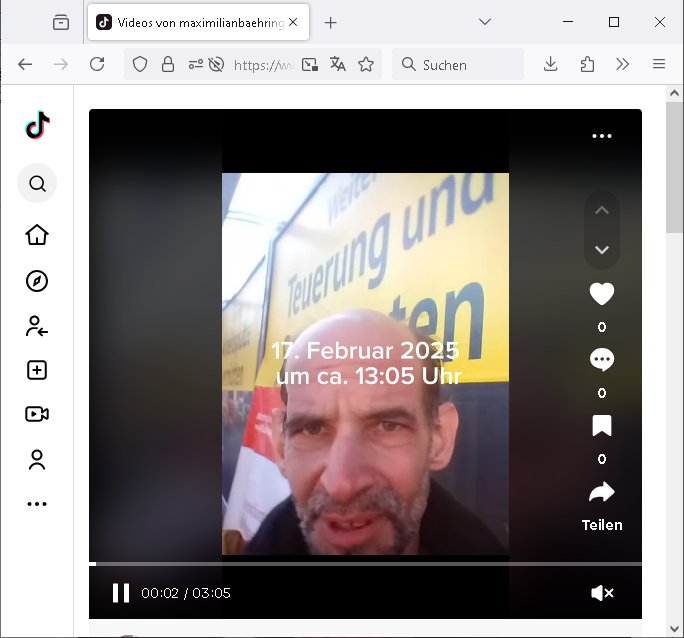Click the video progress bar
This screenshot has height=638, width=684.
coord(365,564)
